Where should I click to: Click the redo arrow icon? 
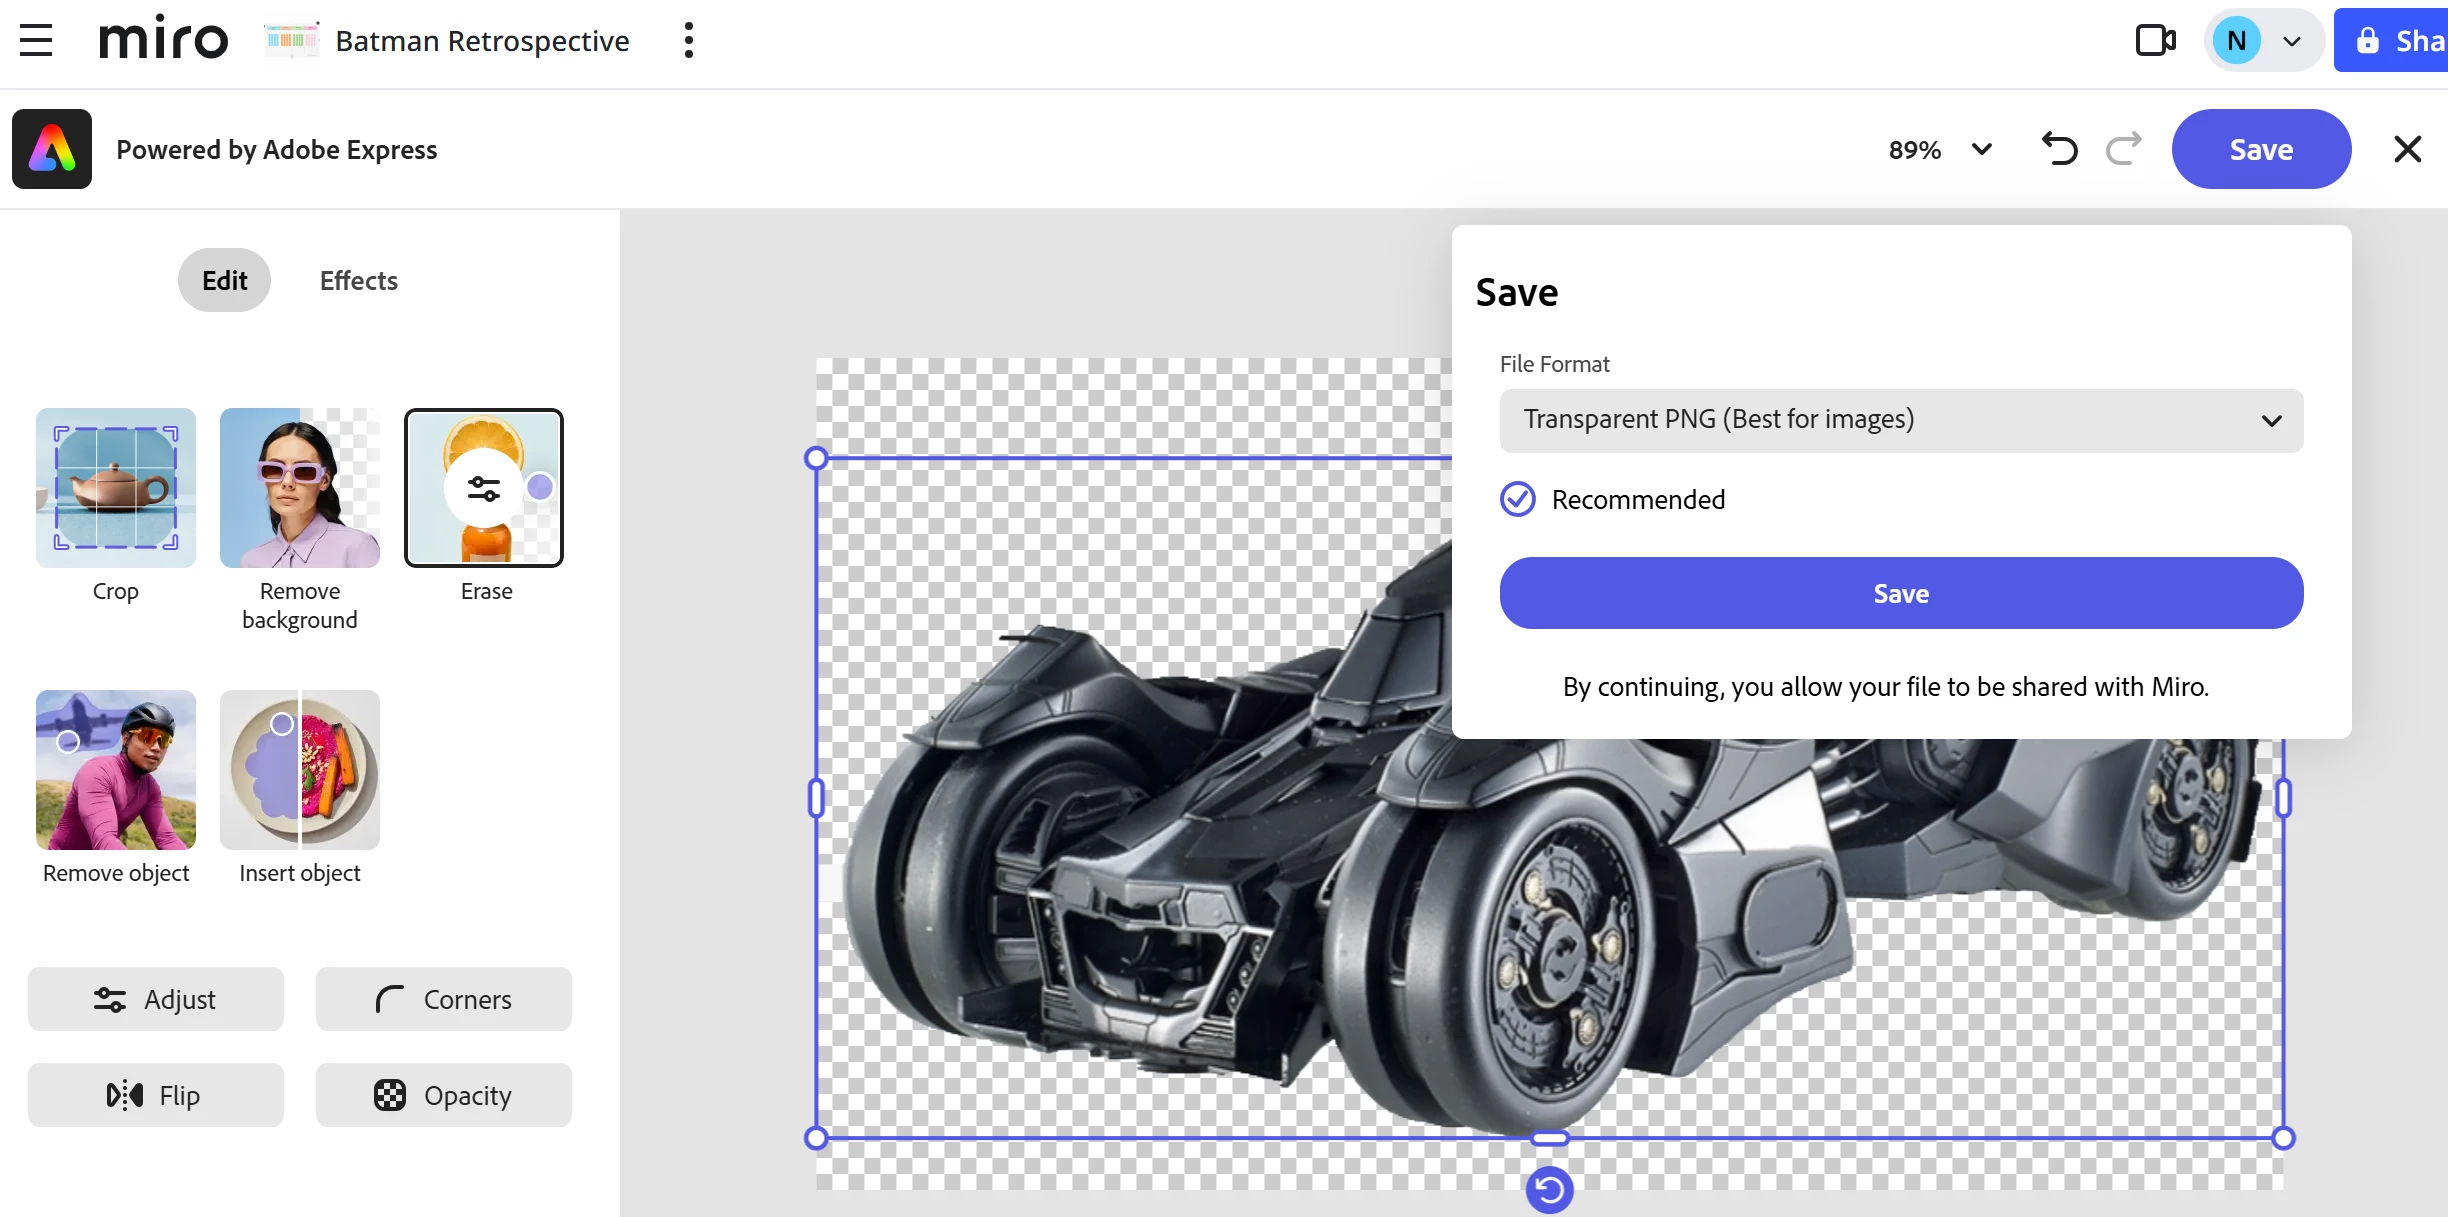click(x=2123, y=149)
